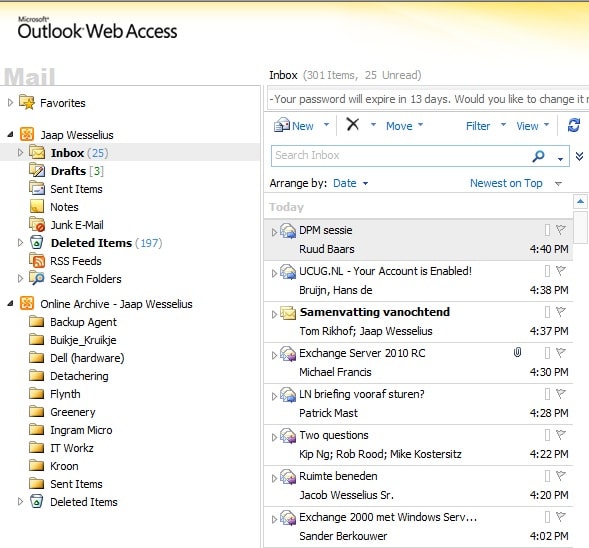Click the mail icon of Two questions message

point(288,436)
